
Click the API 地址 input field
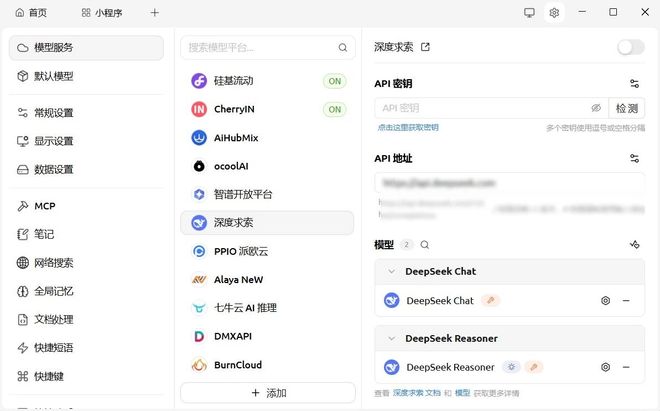pyautogui.click(x=509, y=183)
